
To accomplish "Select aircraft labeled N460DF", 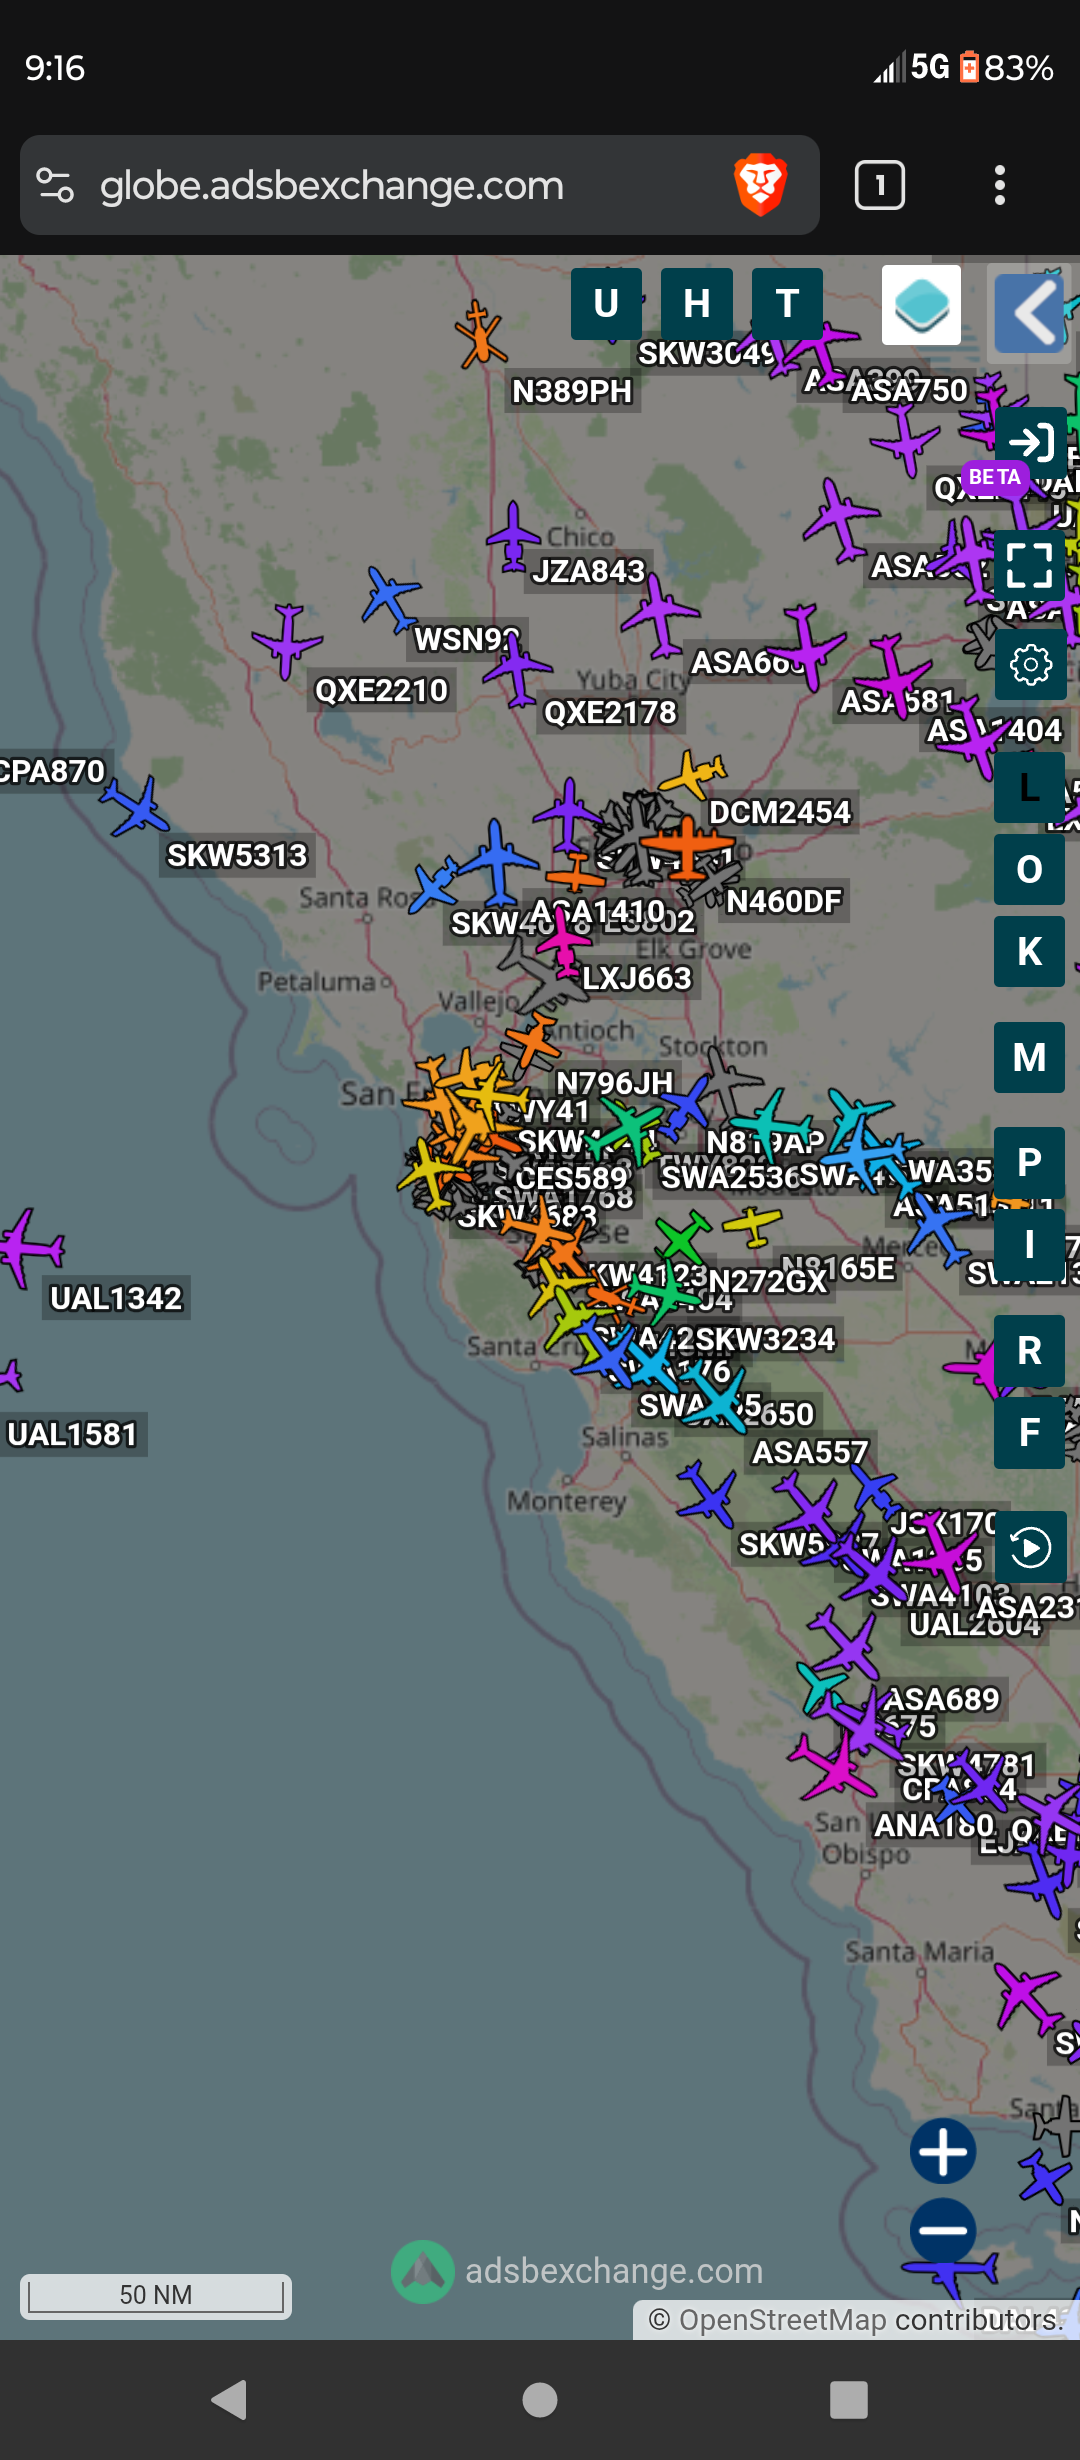I will pos(784,901).
